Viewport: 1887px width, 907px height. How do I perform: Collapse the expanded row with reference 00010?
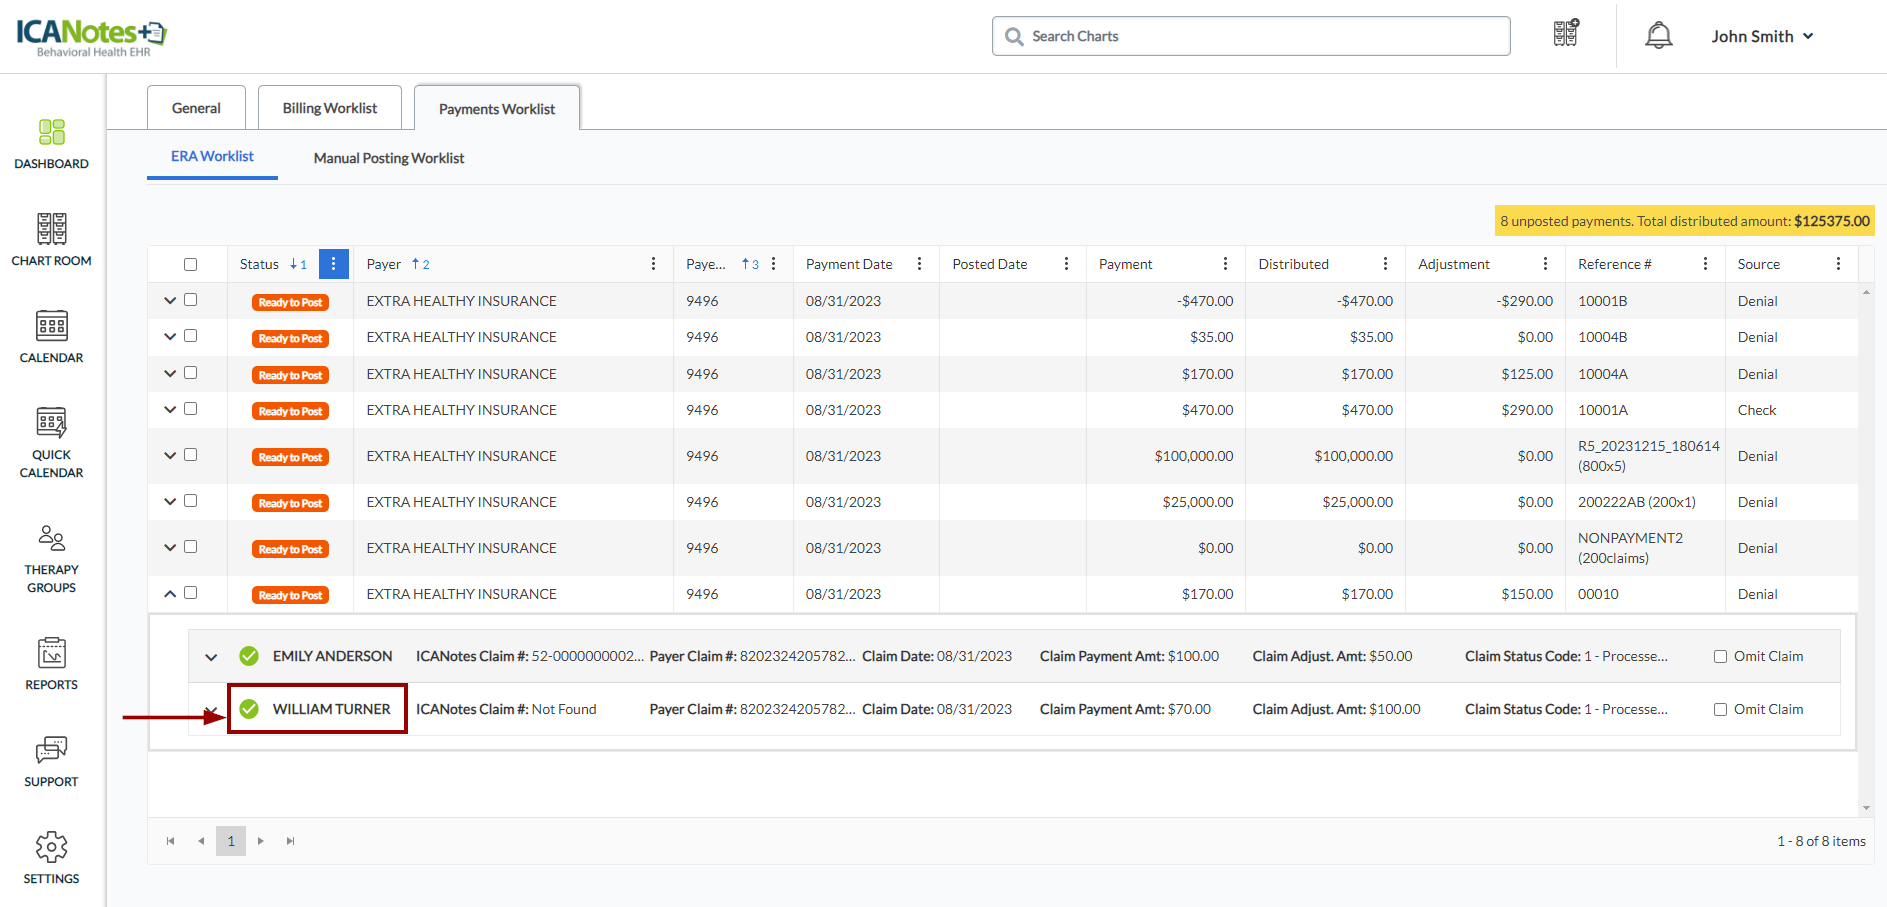coord(170,594)
